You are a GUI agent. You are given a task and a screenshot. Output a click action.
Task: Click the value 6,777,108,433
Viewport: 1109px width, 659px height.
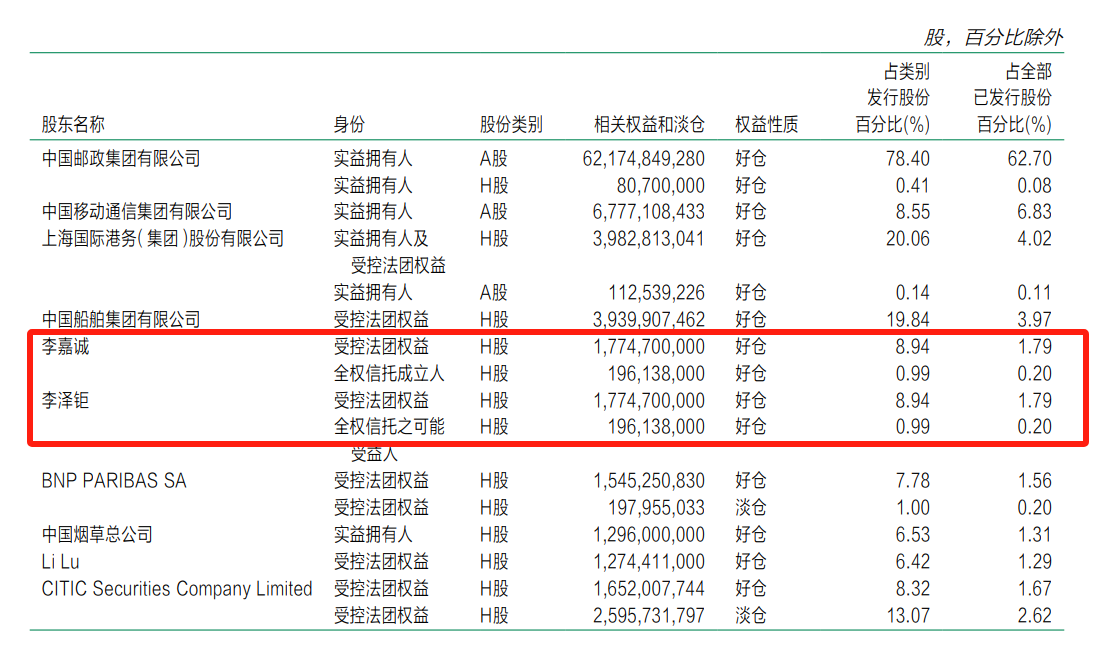[x=649, y=211]
